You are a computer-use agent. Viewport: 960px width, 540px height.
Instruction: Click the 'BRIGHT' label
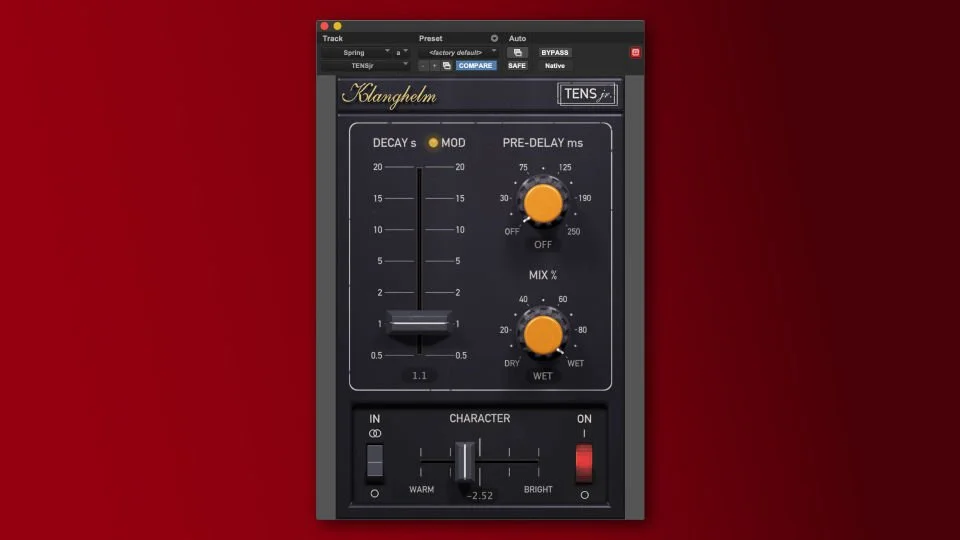tap(538, 490)
